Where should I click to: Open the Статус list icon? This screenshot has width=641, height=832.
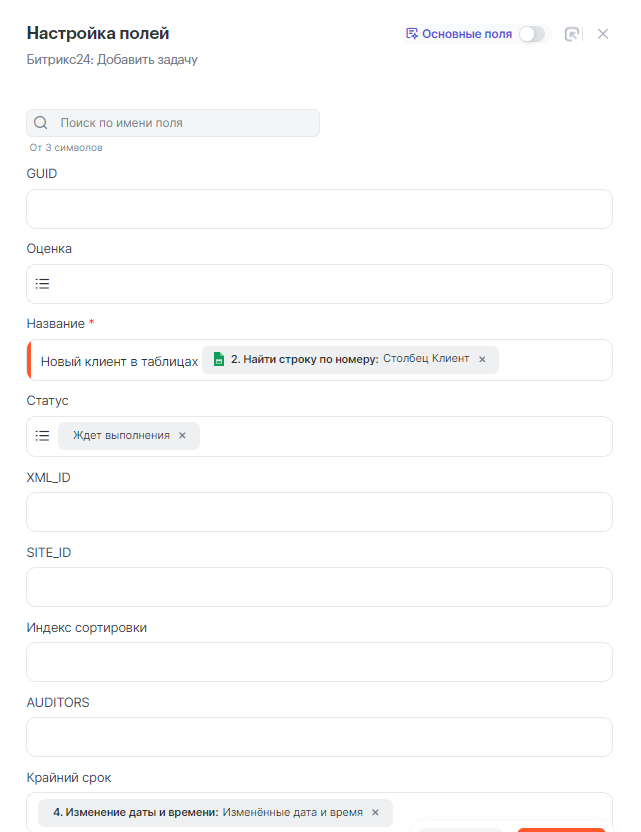(x=43, y=436)
